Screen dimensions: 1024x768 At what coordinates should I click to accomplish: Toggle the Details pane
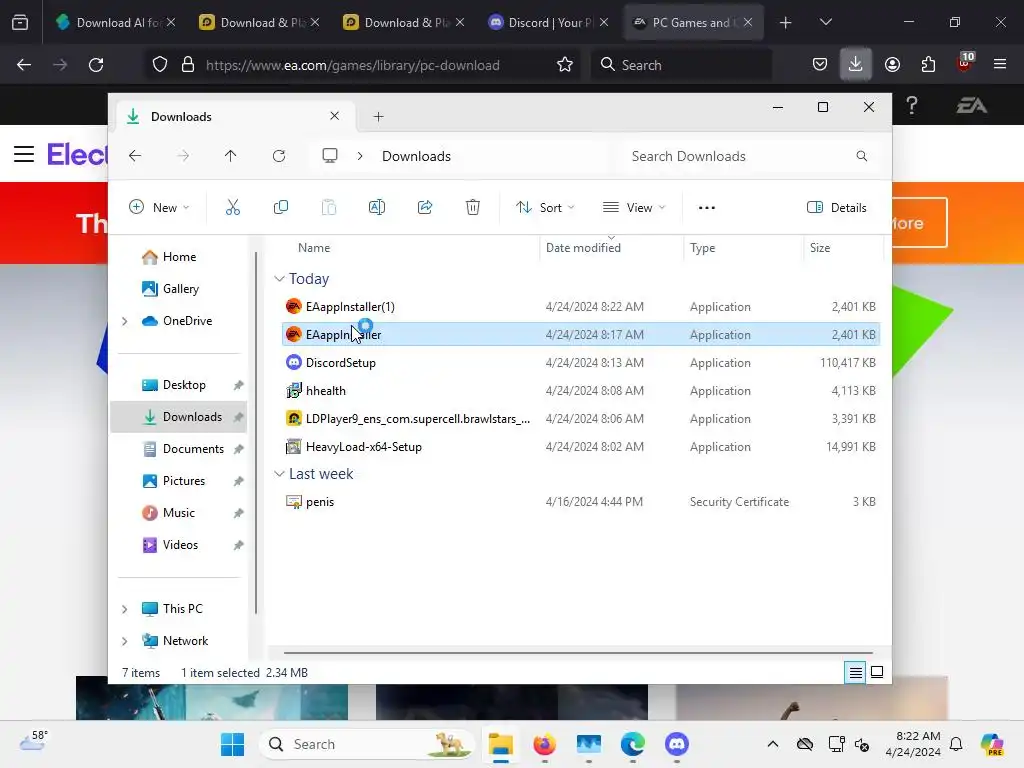[x=837, y=208]
